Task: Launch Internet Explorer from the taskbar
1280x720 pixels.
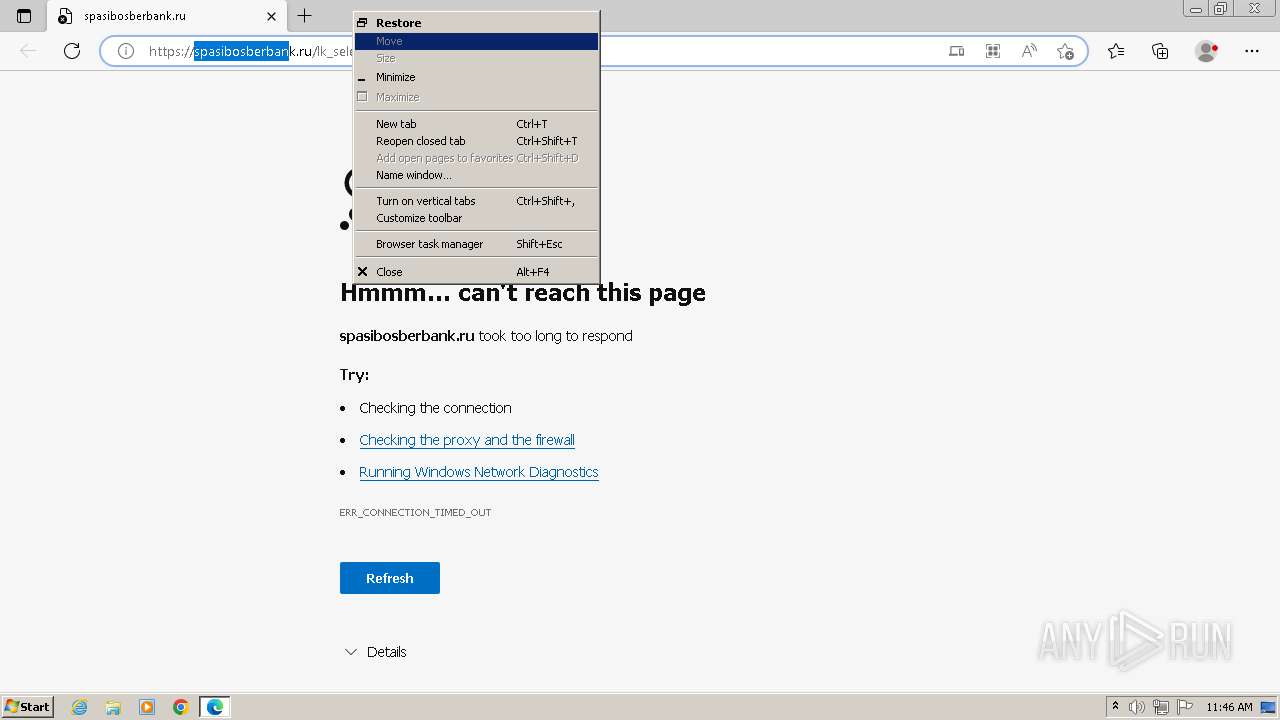Action: coord(80,707)
